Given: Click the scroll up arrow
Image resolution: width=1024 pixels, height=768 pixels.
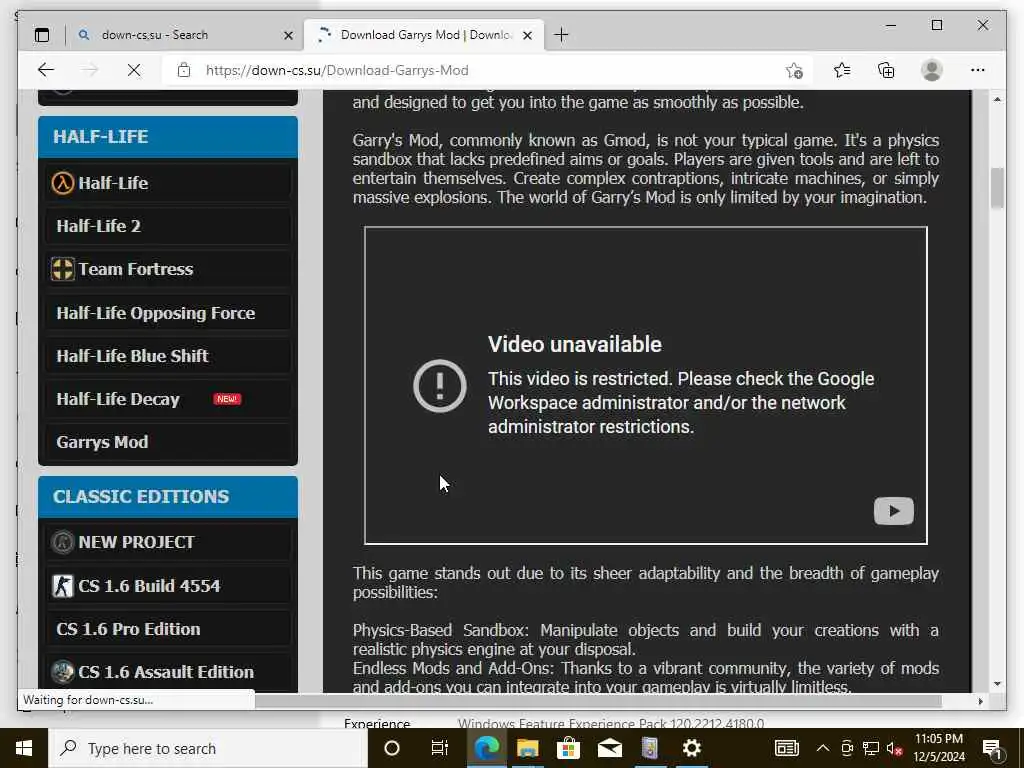Looking at the screenshot, I should 997,99.
